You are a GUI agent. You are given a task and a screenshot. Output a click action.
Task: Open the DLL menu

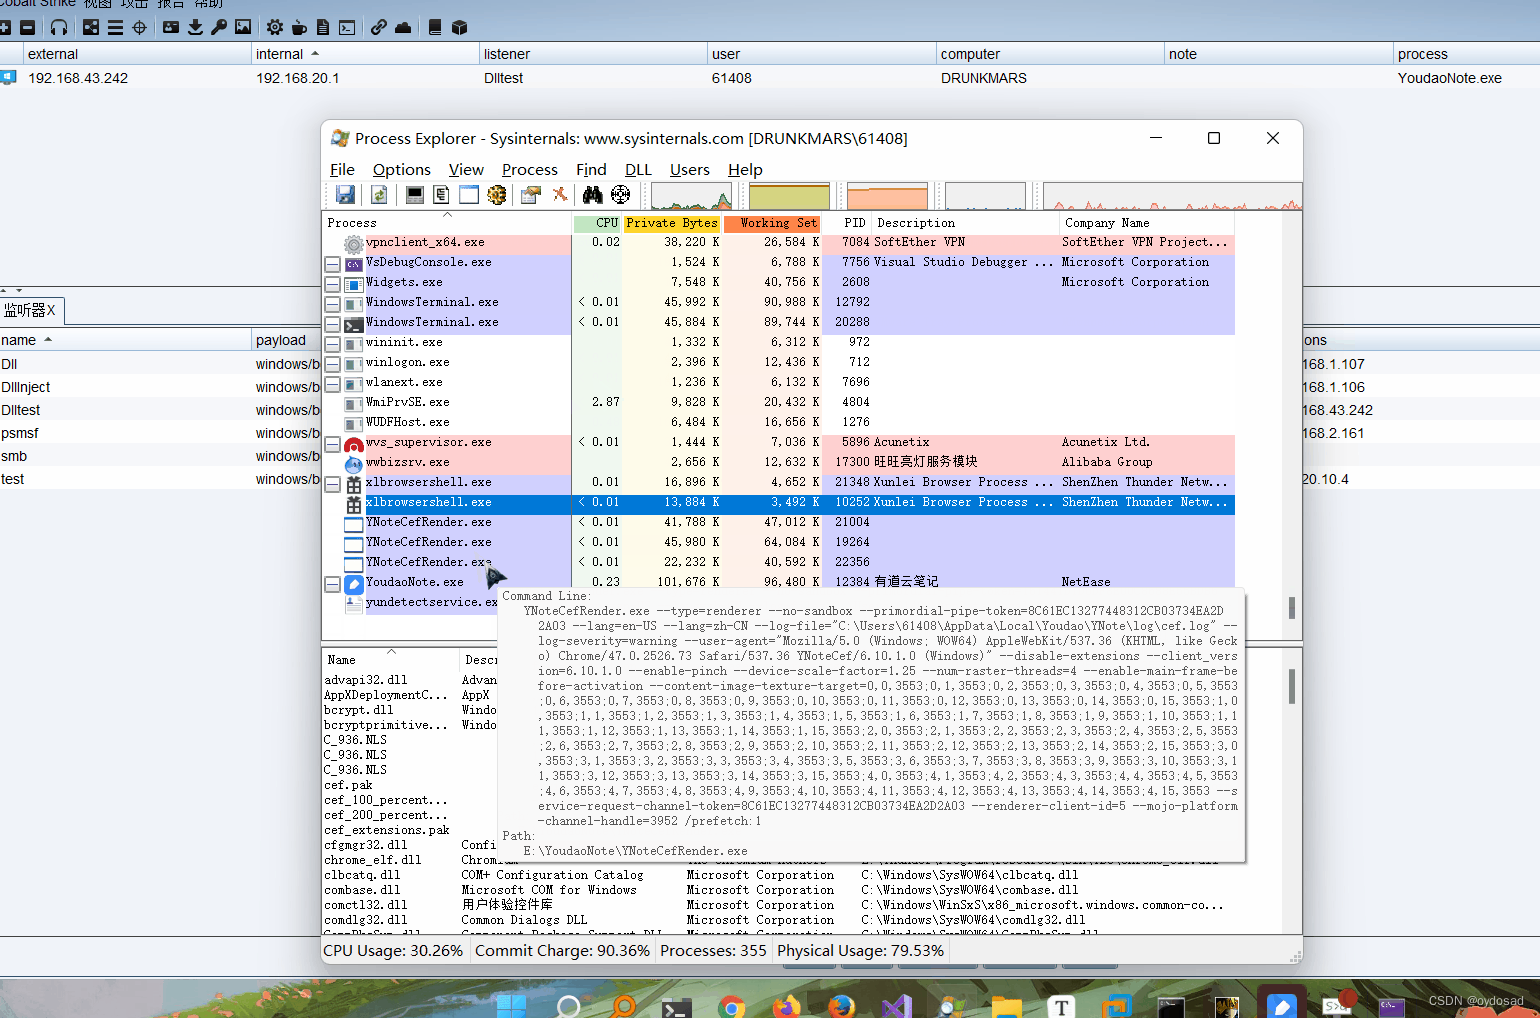(x=638, y=169)
